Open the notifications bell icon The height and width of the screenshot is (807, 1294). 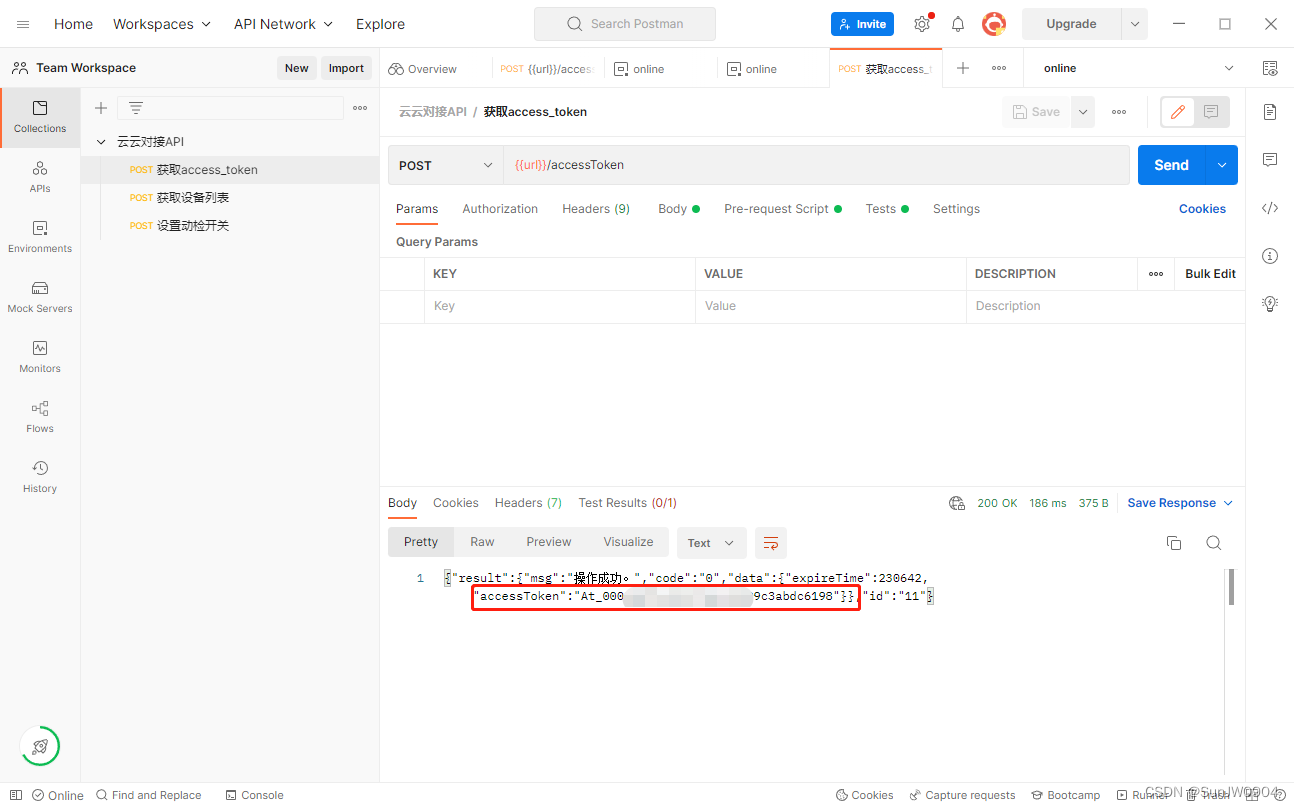[958, 24]
